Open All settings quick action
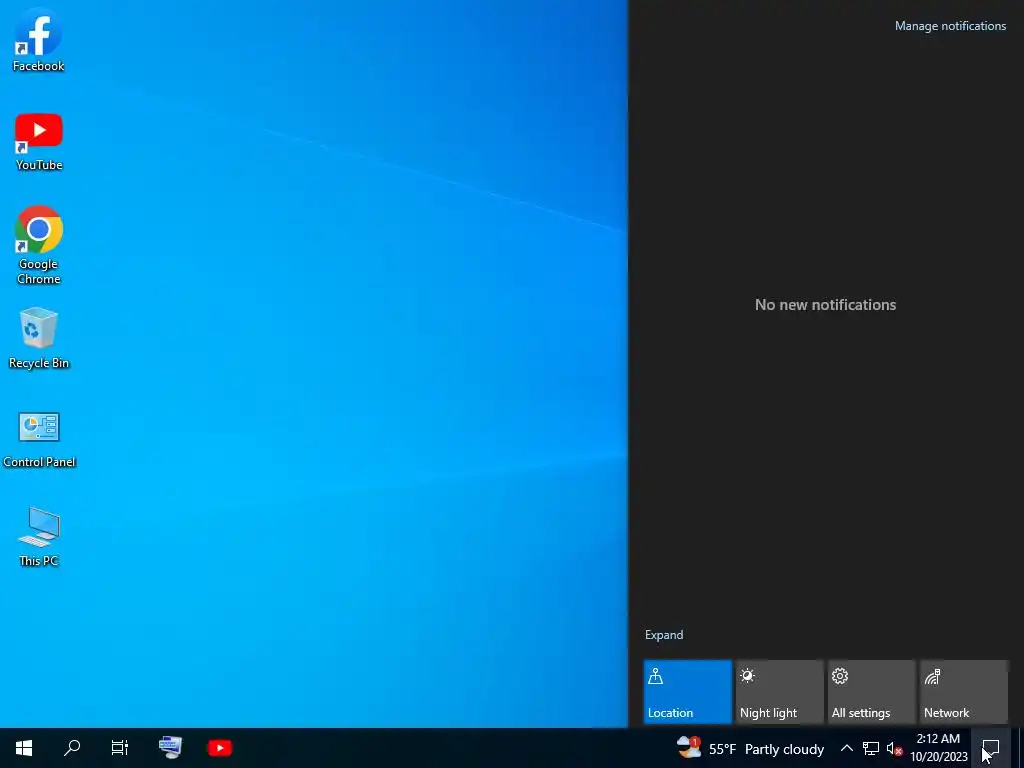1024x768 pixels. point(872,692)
